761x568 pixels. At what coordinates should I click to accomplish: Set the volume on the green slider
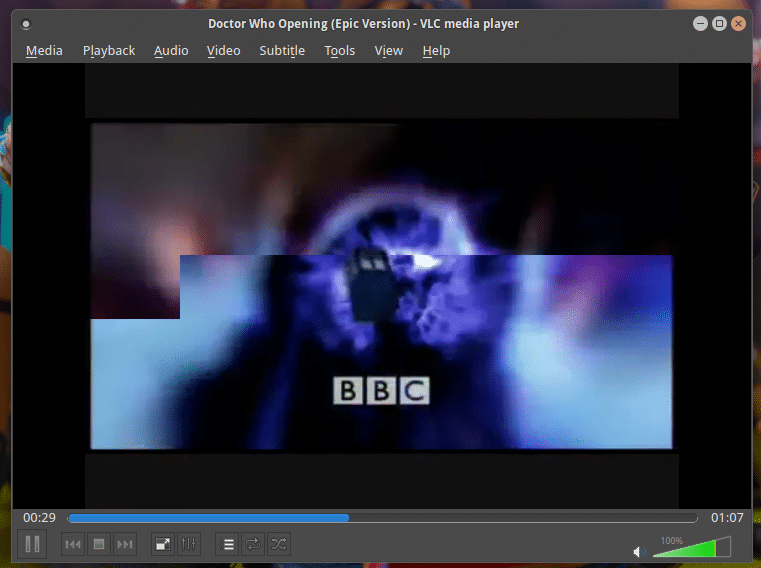point(692,547)
